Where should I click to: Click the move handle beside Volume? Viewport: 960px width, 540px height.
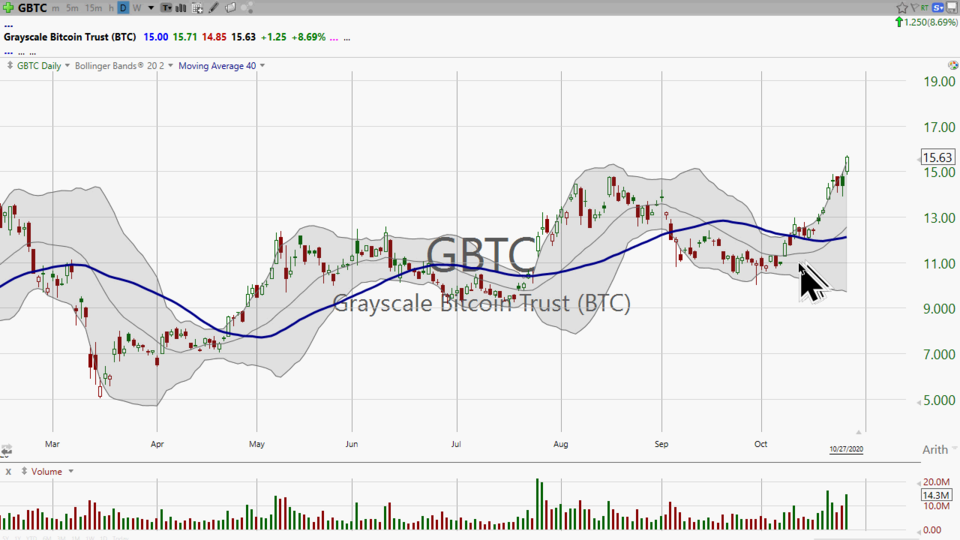point(24,471)
